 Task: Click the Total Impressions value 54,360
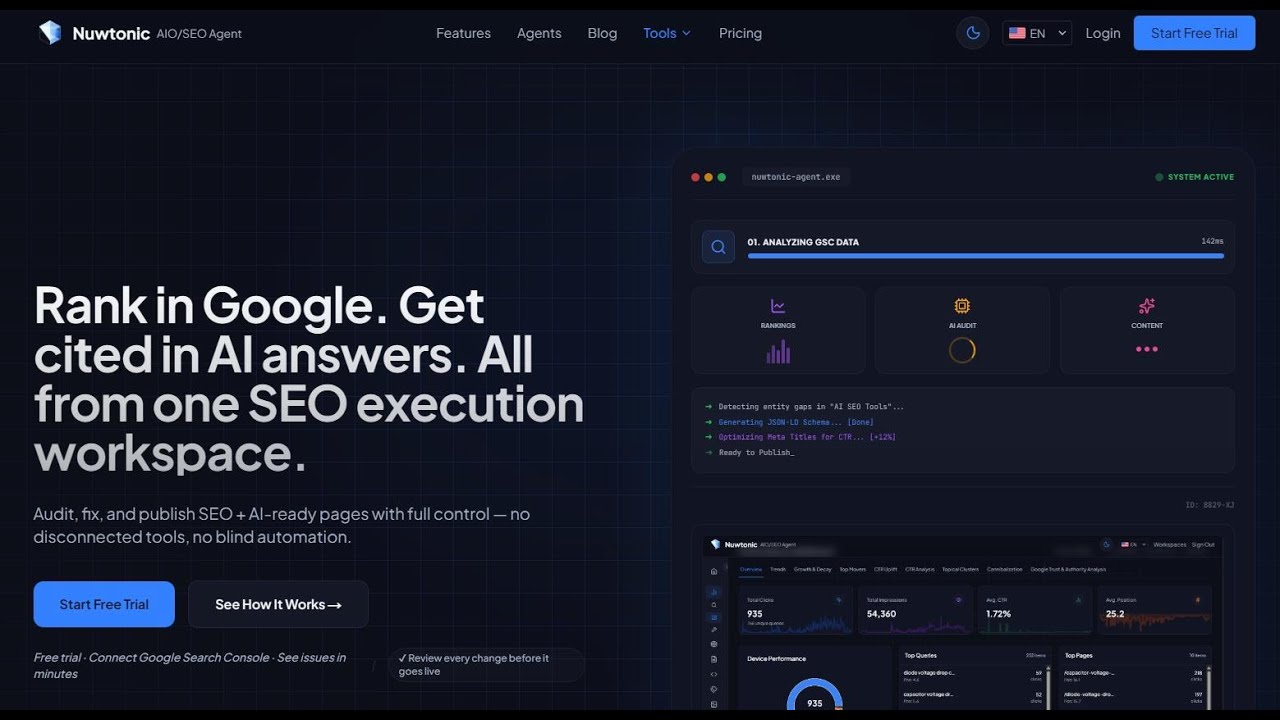coord(881,614)
